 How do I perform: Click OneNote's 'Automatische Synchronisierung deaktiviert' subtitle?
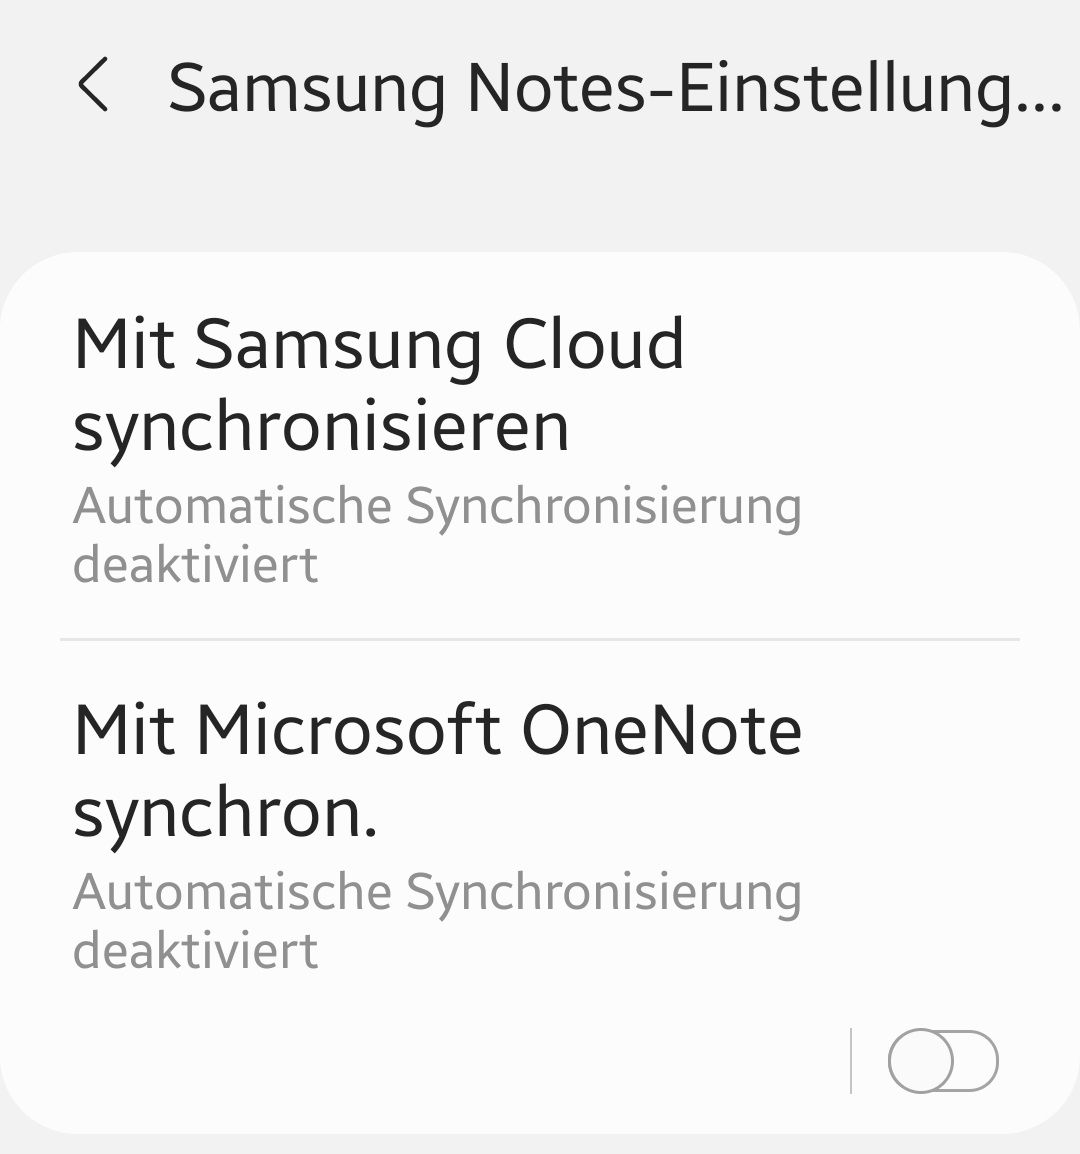tap(437, 920)
